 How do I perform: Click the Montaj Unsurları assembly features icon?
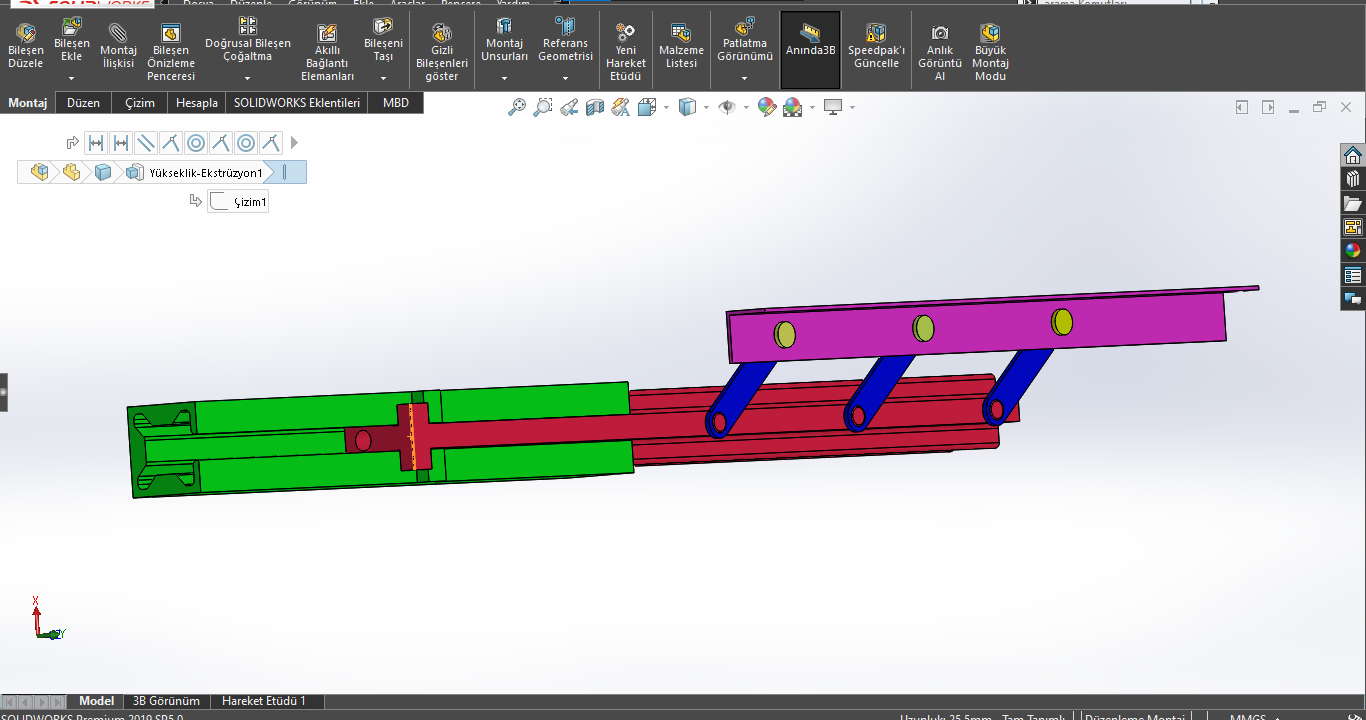tap(504, 26)
